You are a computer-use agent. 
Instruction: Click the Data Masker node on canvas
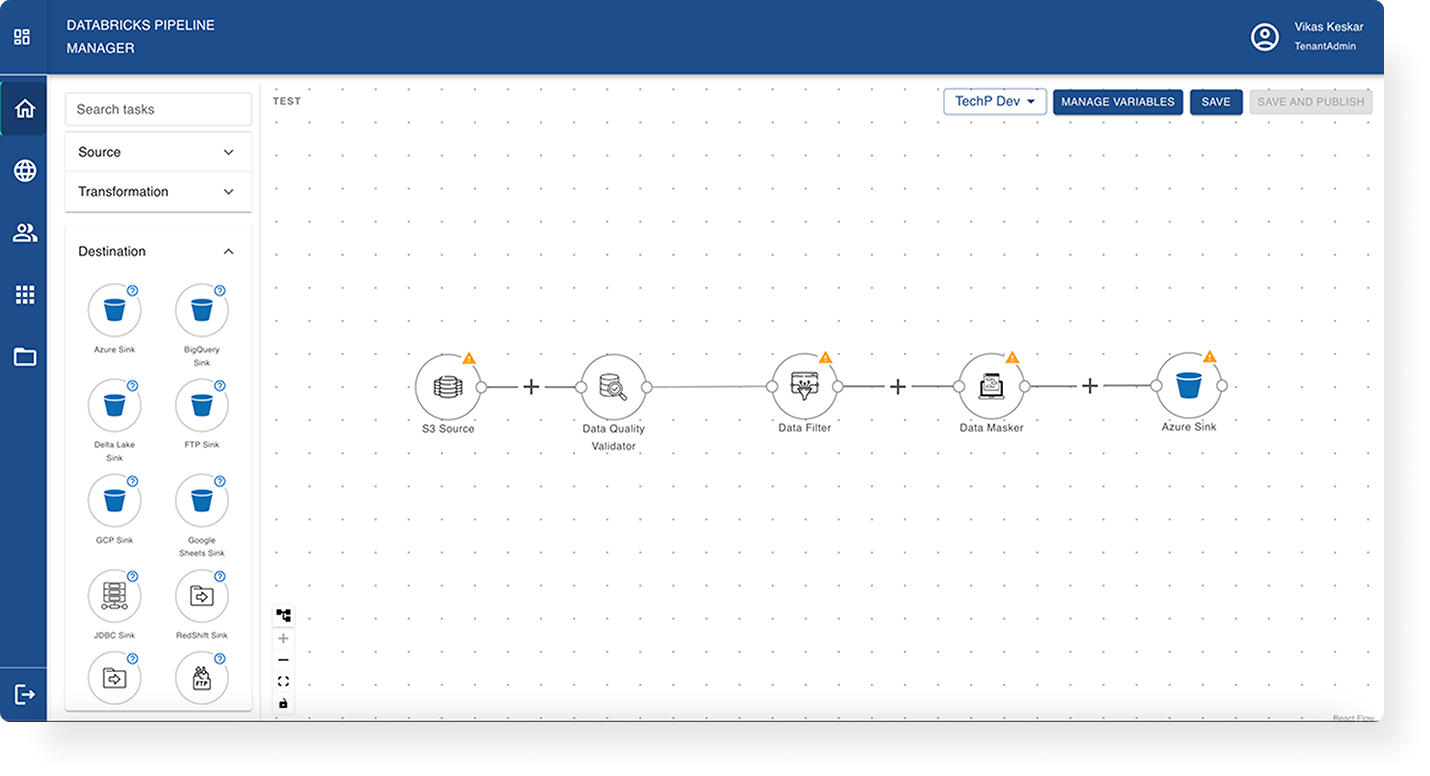point(991,385)
